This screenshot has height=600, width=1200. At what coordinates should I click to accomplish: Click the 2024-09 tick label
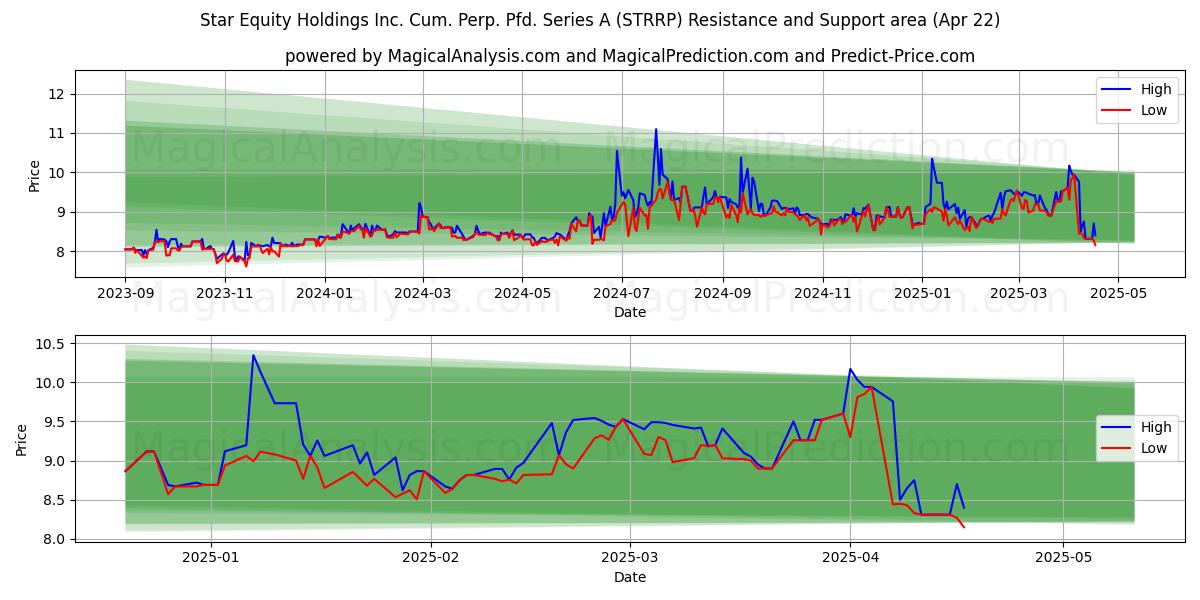click(722, 293)
